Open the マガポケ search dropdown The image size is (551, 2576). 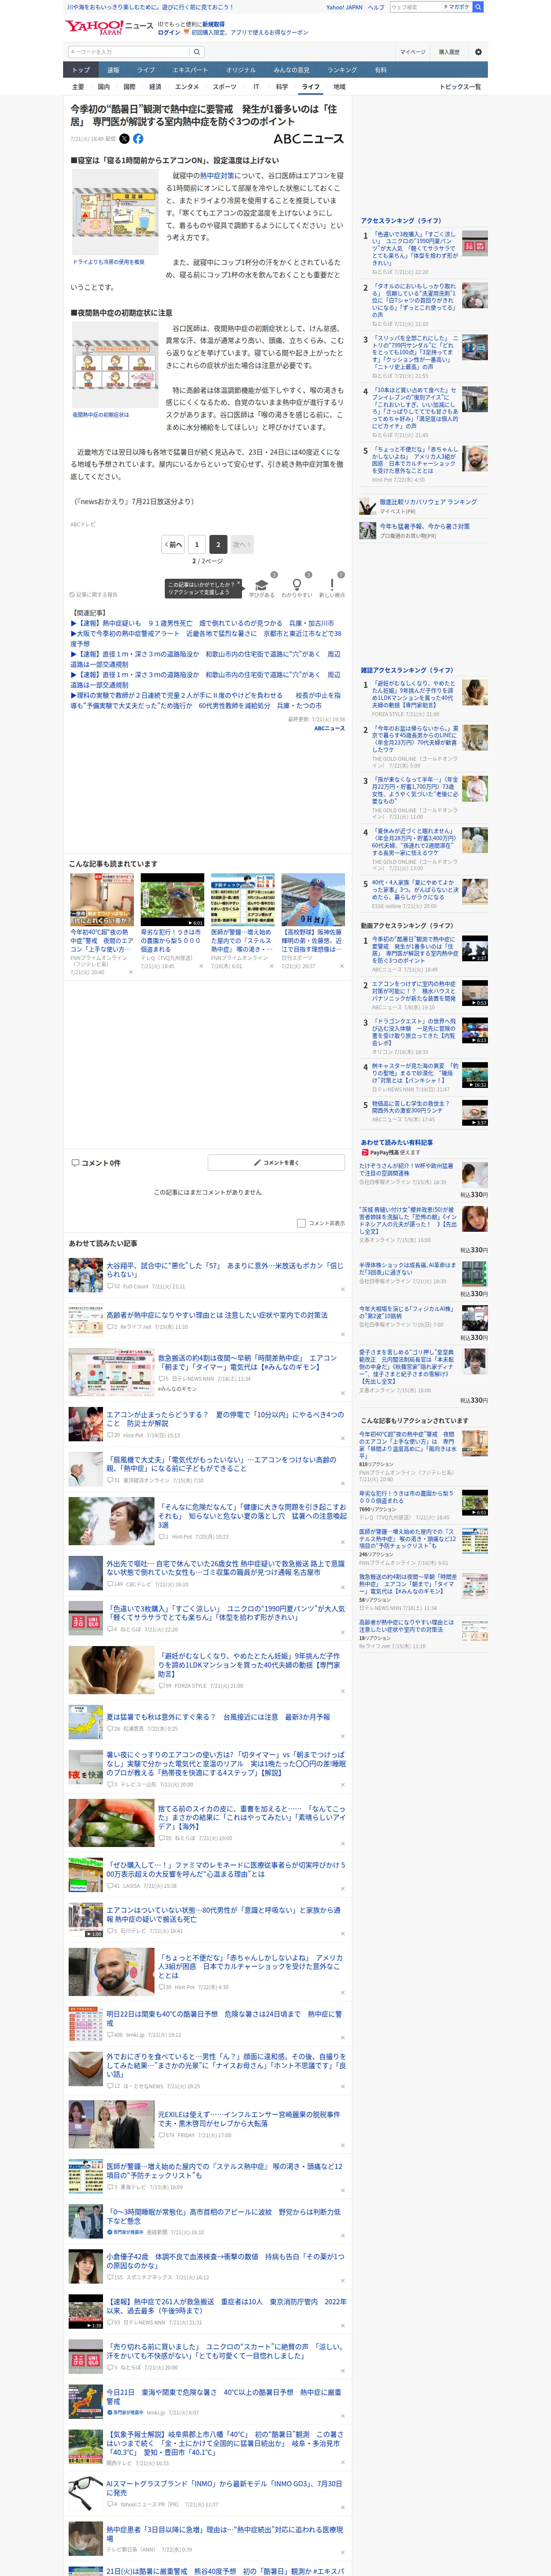(x=458, y=7)
